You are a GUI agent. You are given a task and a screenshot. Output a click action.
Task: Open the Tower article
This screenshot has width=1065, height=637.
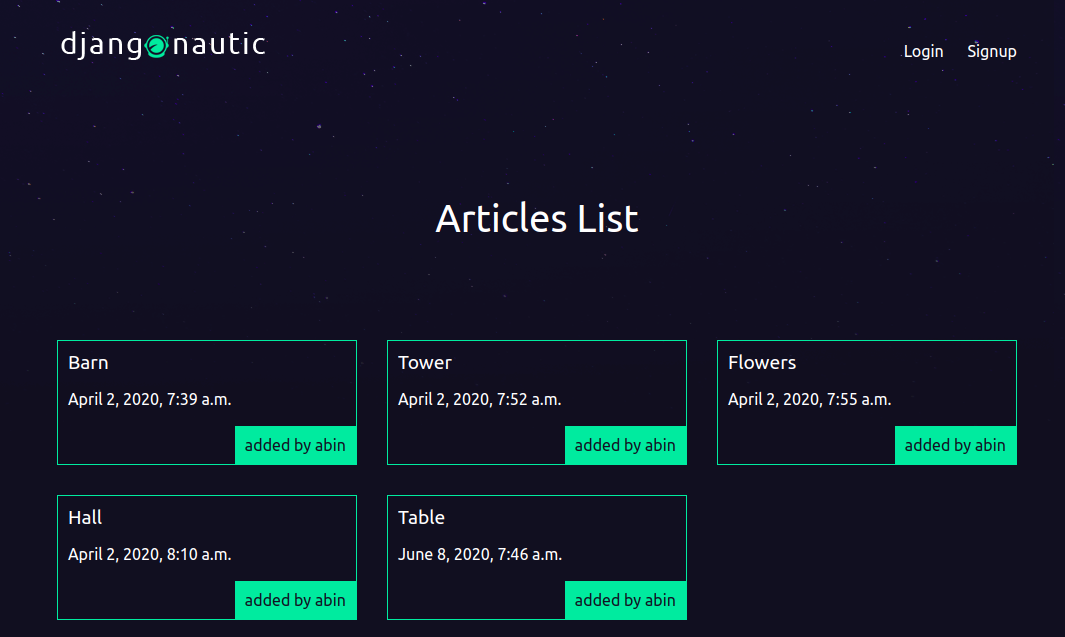(425, 362)
